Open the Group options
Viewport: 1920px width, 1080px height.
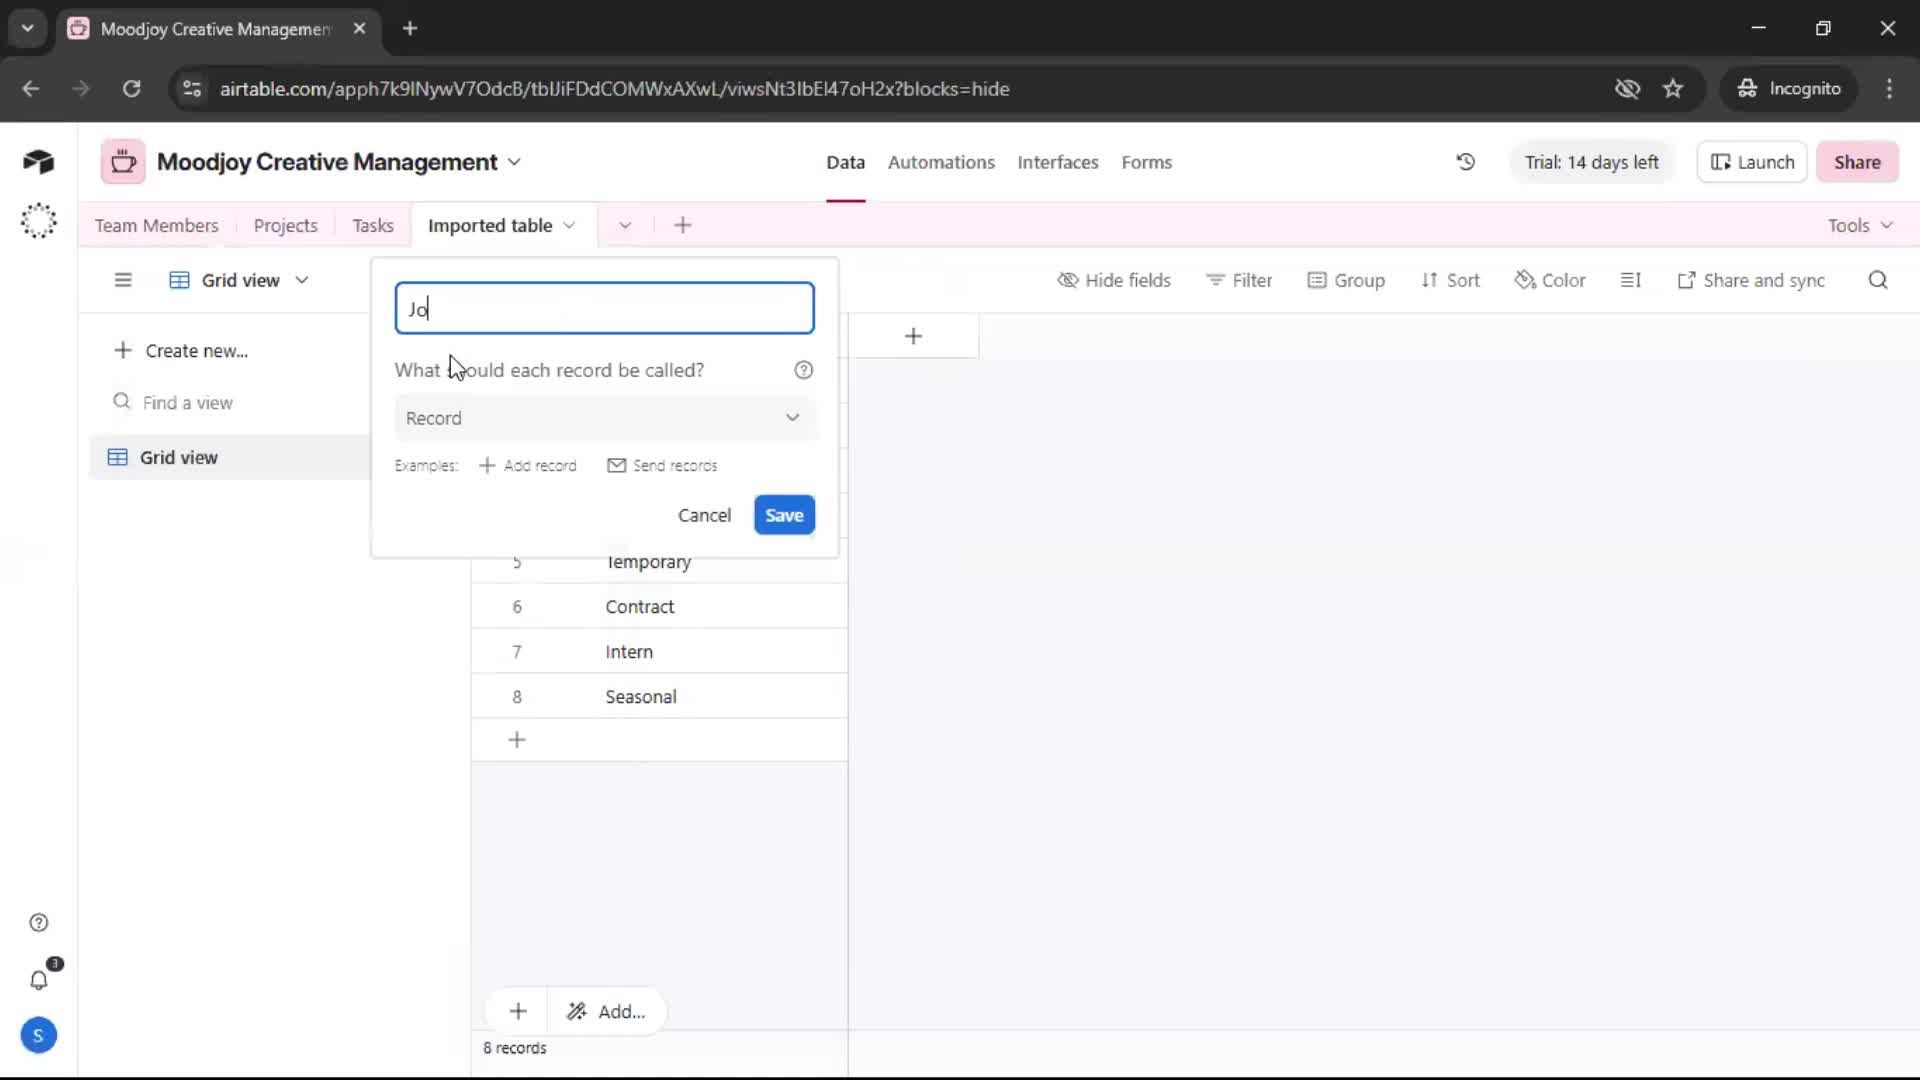coord(1346,280)
